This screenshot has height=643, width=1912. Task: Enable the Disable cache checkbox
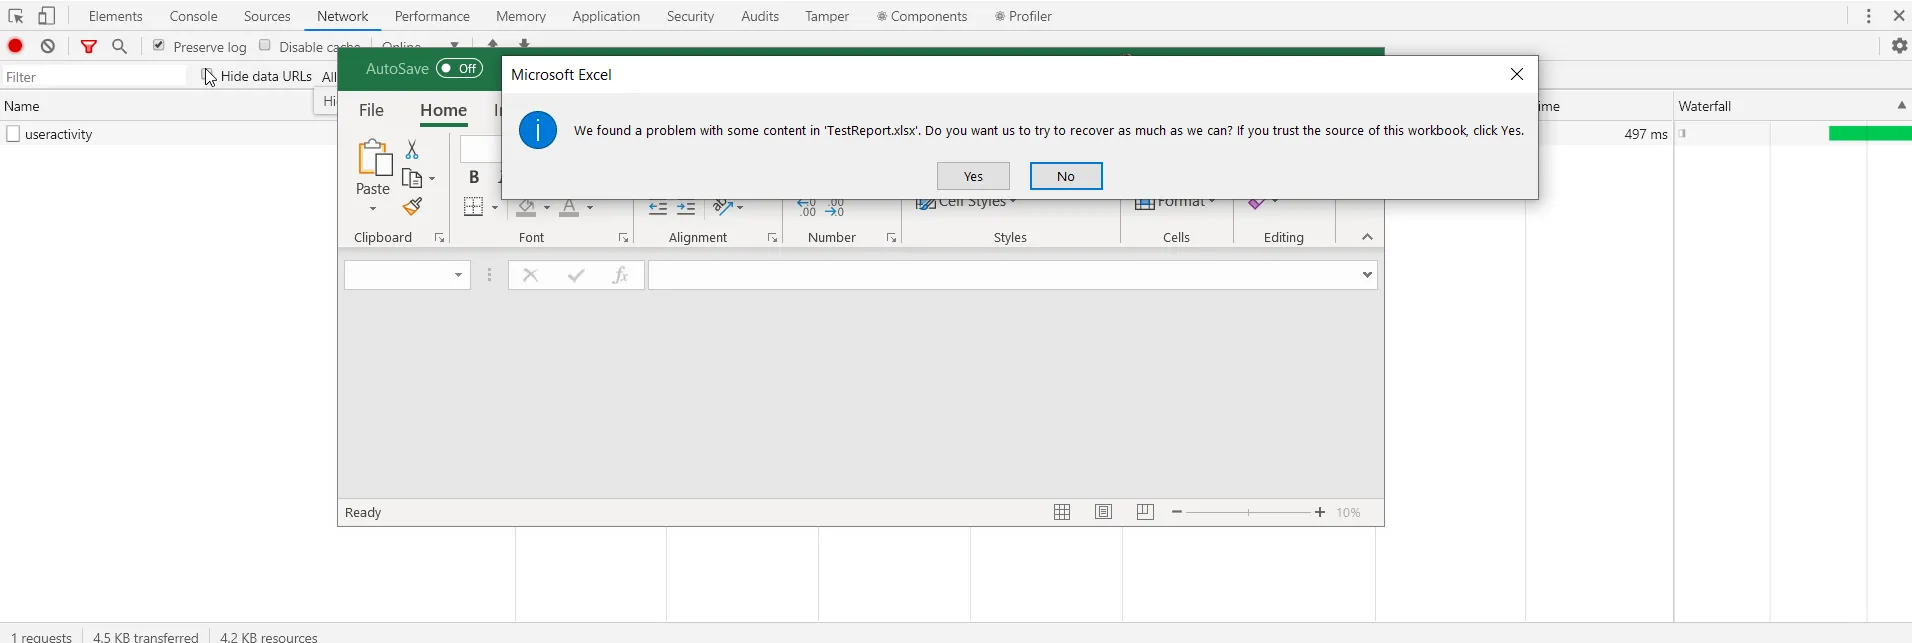click(265, 45)
